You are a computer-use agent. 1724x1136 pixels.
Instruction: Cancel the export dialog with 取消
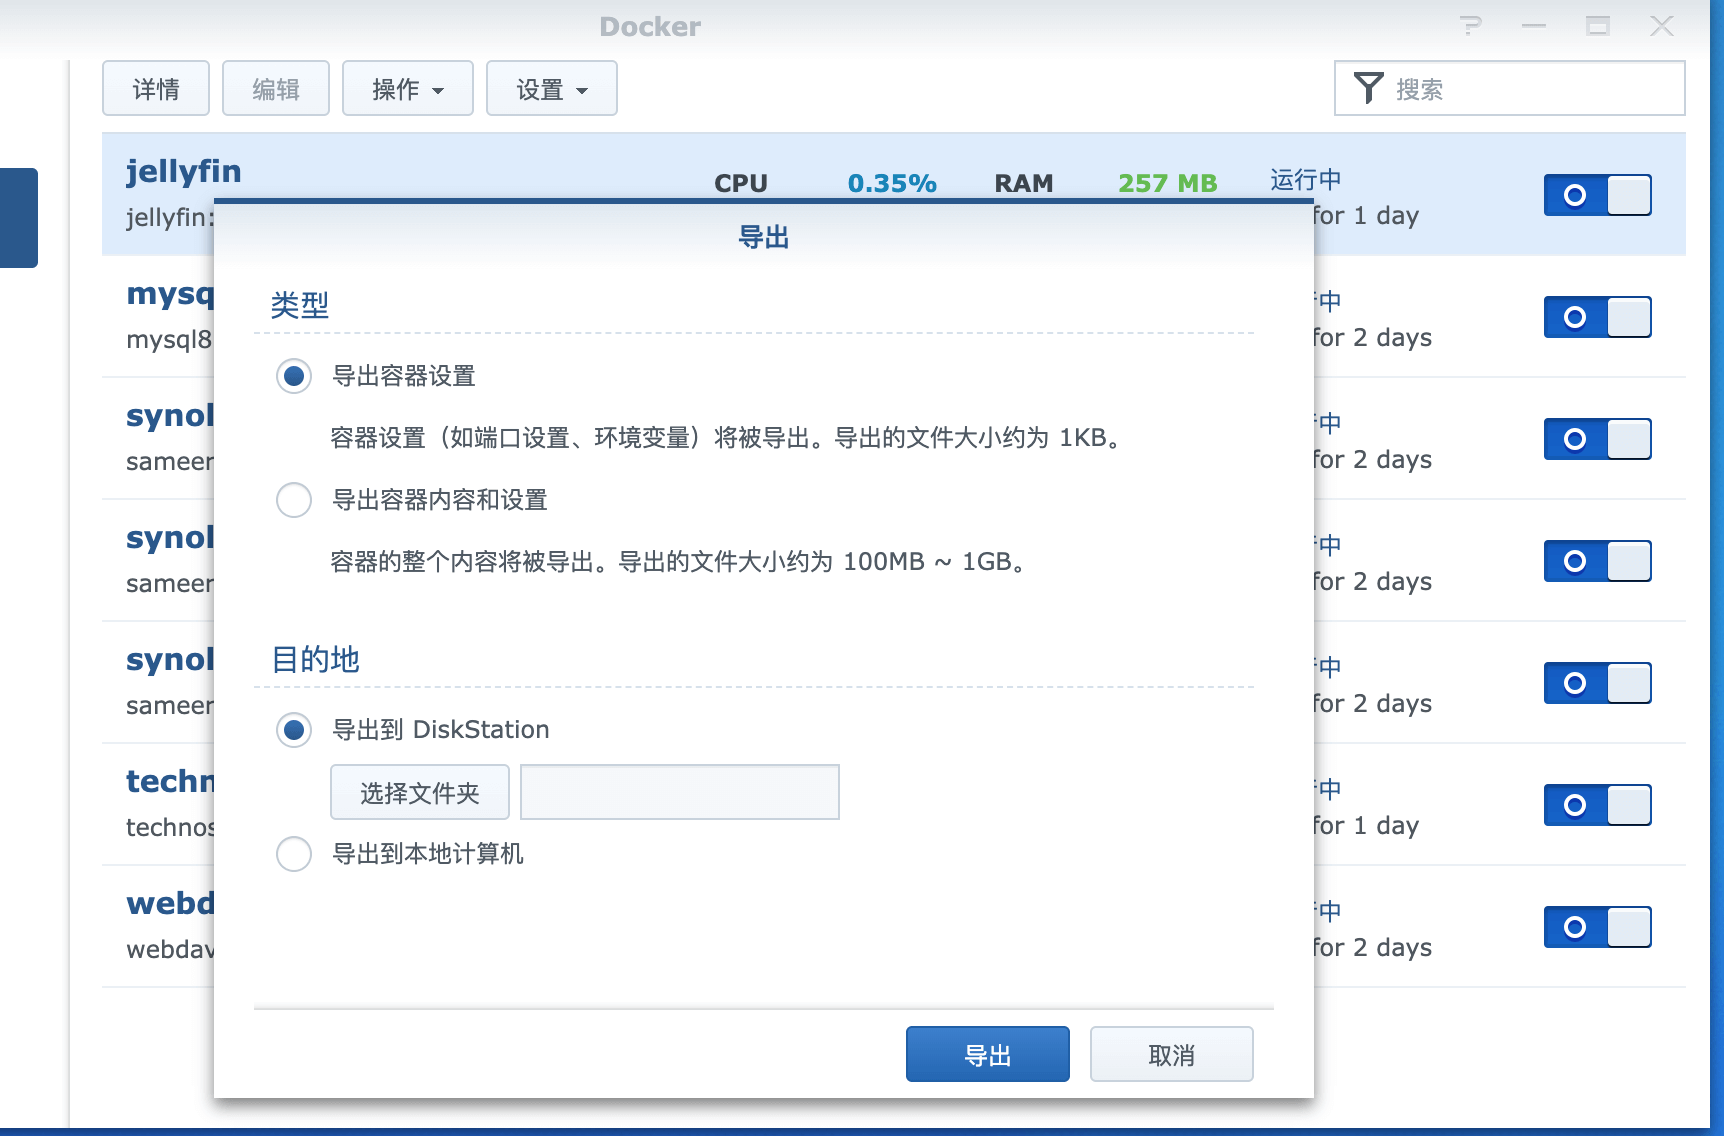point(1171,1054)
